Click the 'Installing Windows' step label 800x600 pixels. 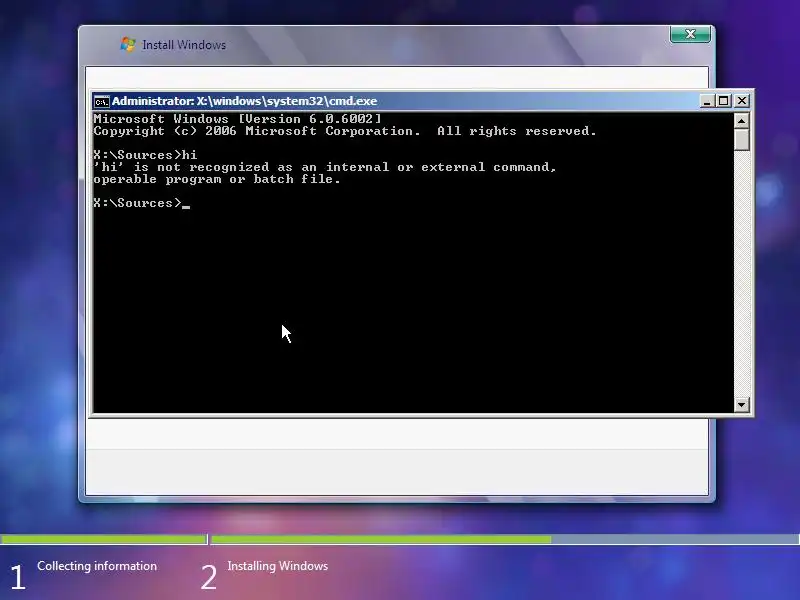(x=278, y=566)
